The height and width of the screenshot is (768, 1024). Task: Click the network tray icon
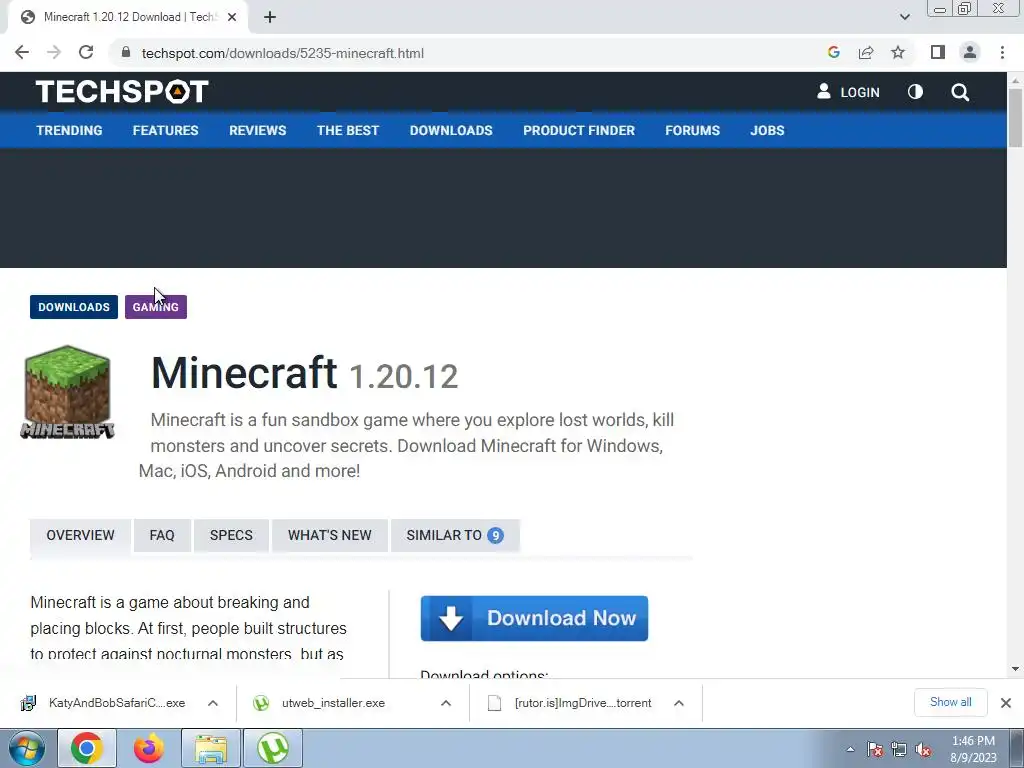click(899, 749)
